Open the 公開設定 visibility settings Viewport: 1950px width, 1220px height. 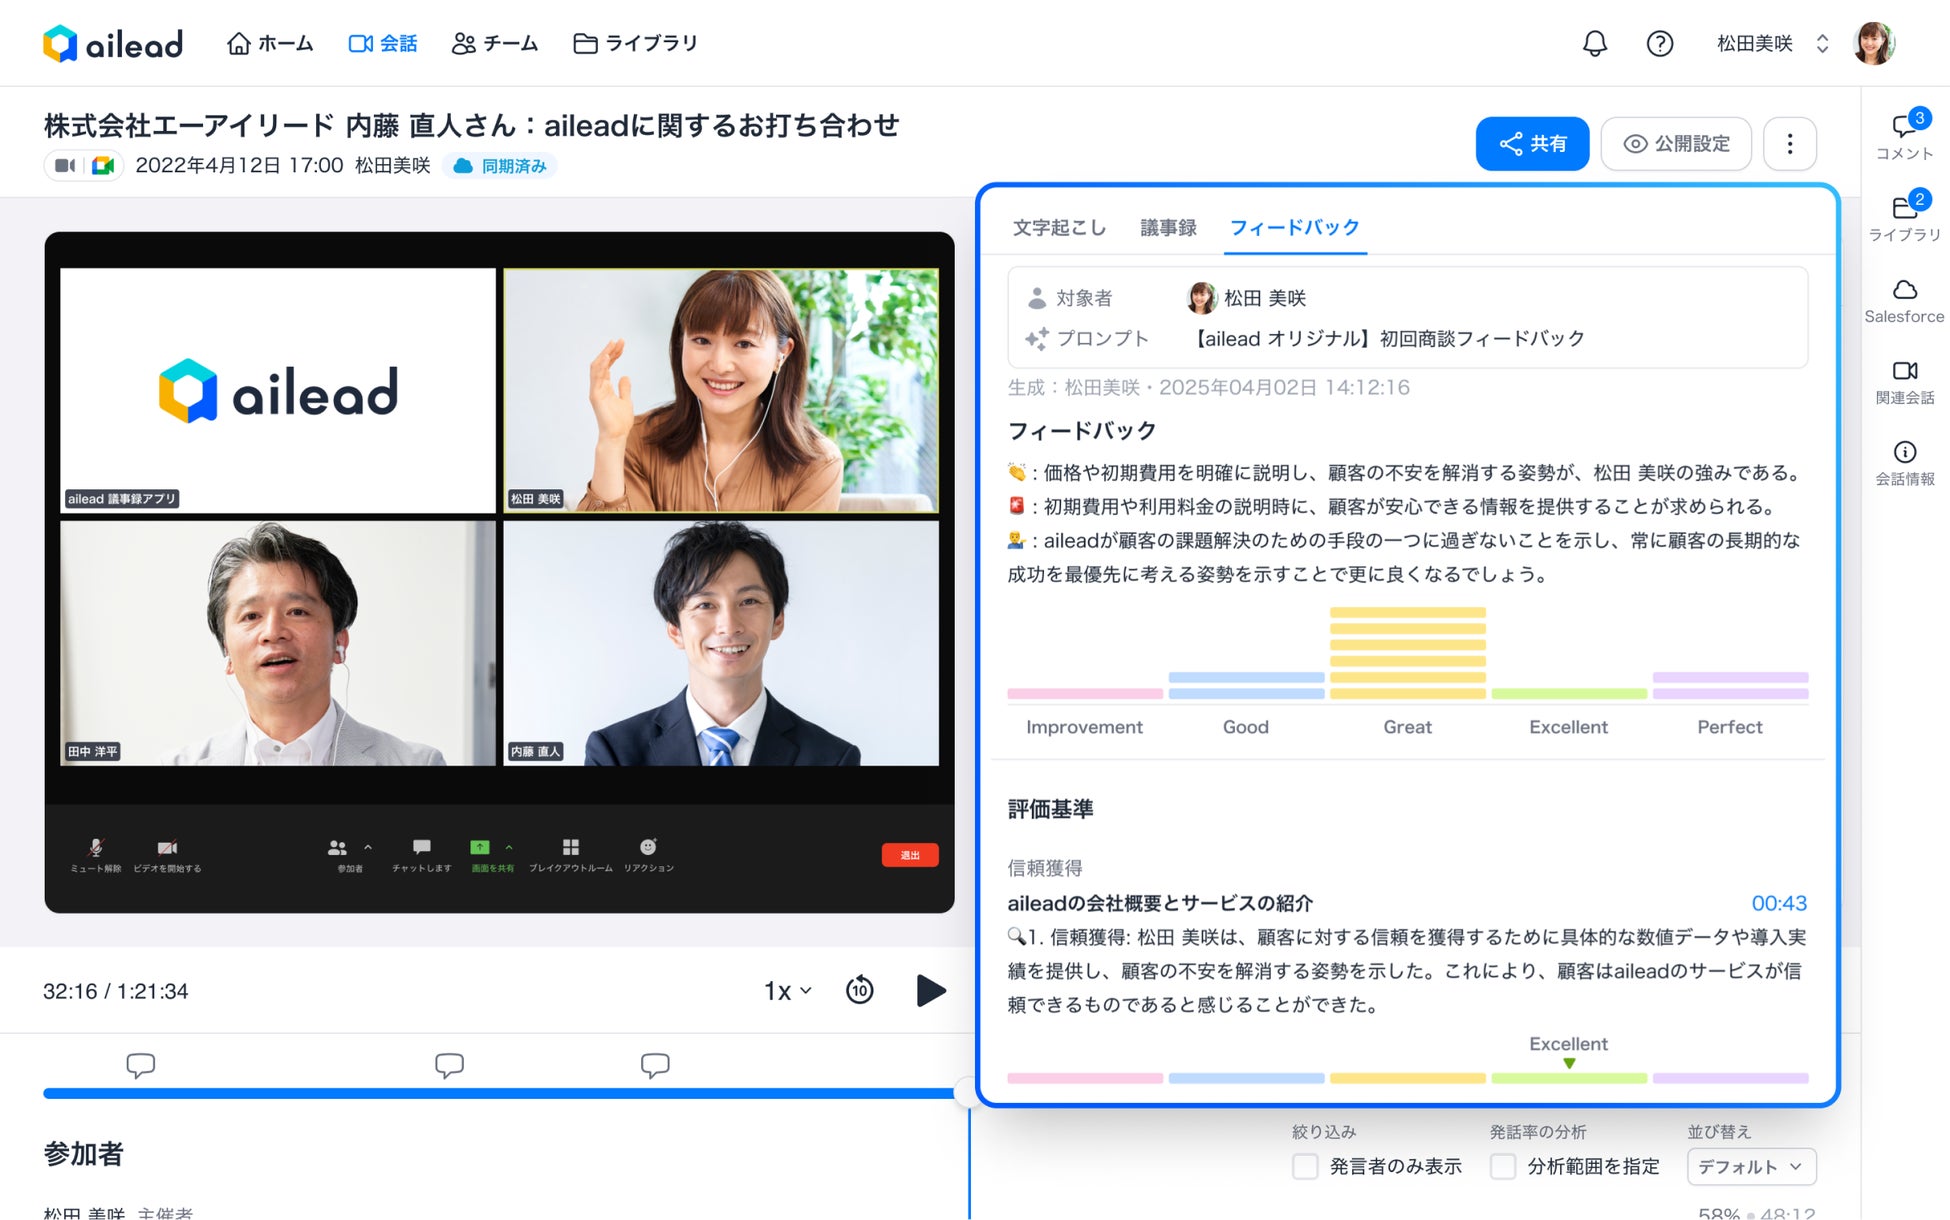[x=1676, y=144]
